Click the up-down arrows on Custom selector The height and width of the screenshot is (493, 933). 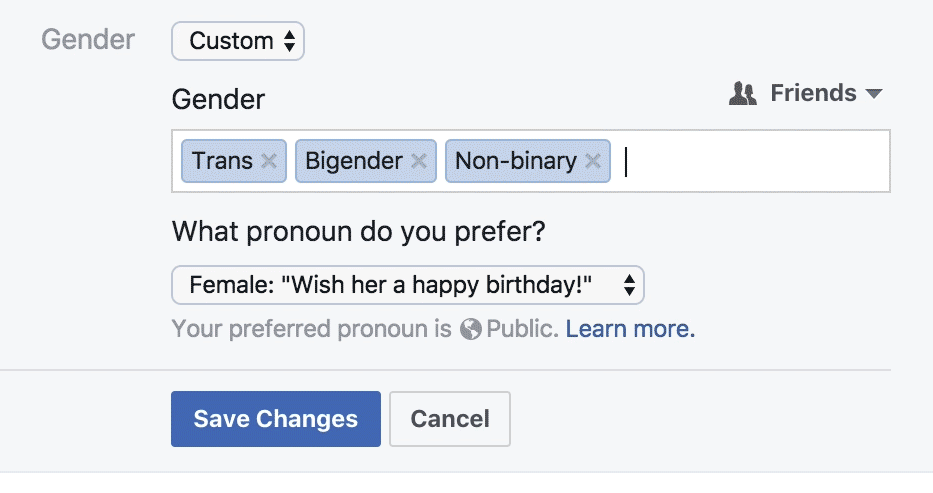pyautogui.click(x=289, y=41)
